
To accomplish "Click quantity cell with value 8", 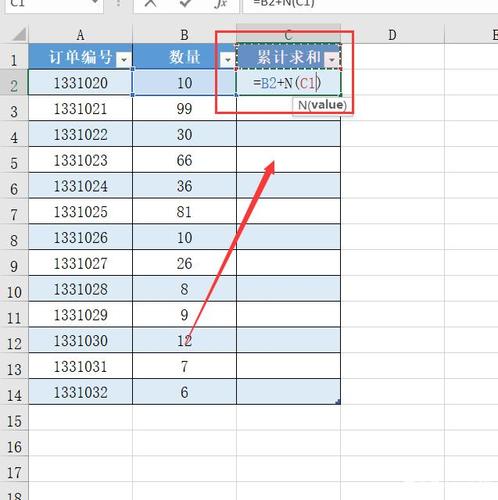I will [x=184, y=289].
